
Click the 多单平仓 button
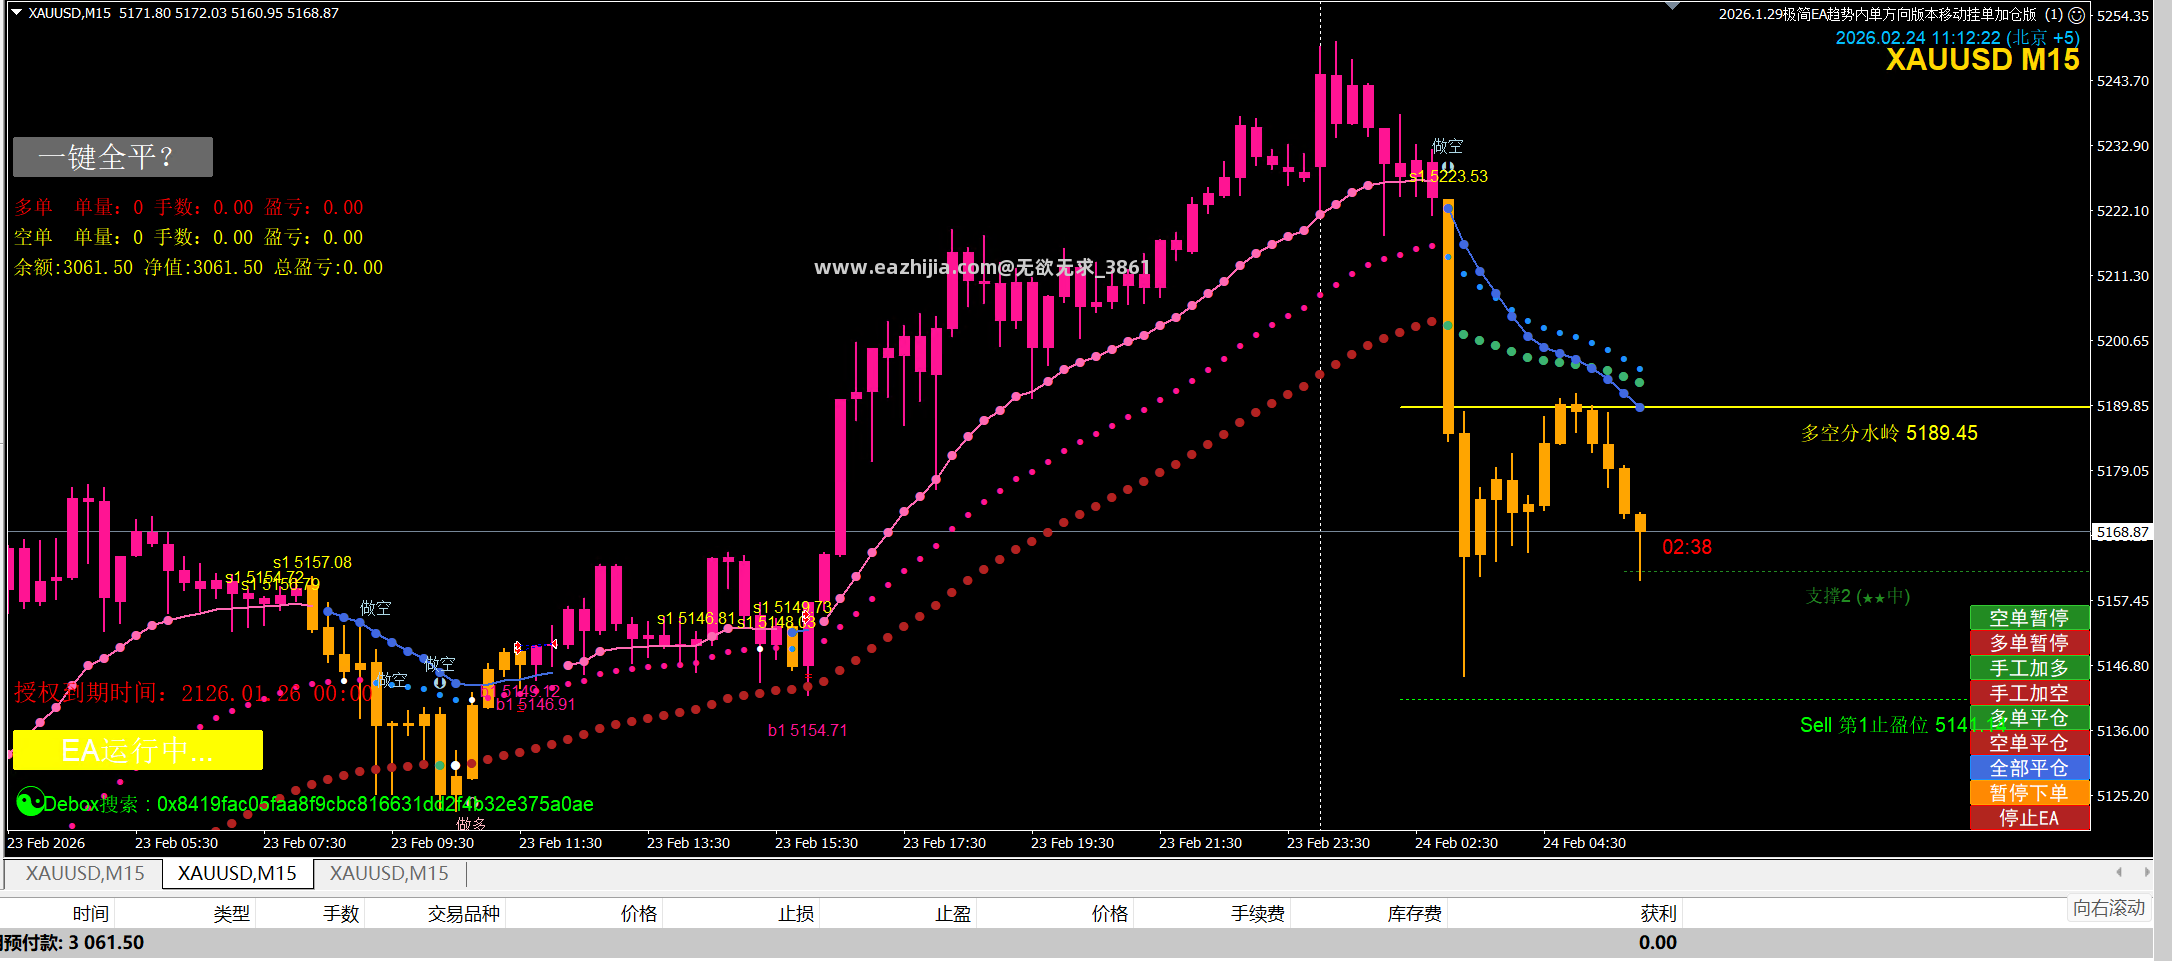pos(2029,718)
